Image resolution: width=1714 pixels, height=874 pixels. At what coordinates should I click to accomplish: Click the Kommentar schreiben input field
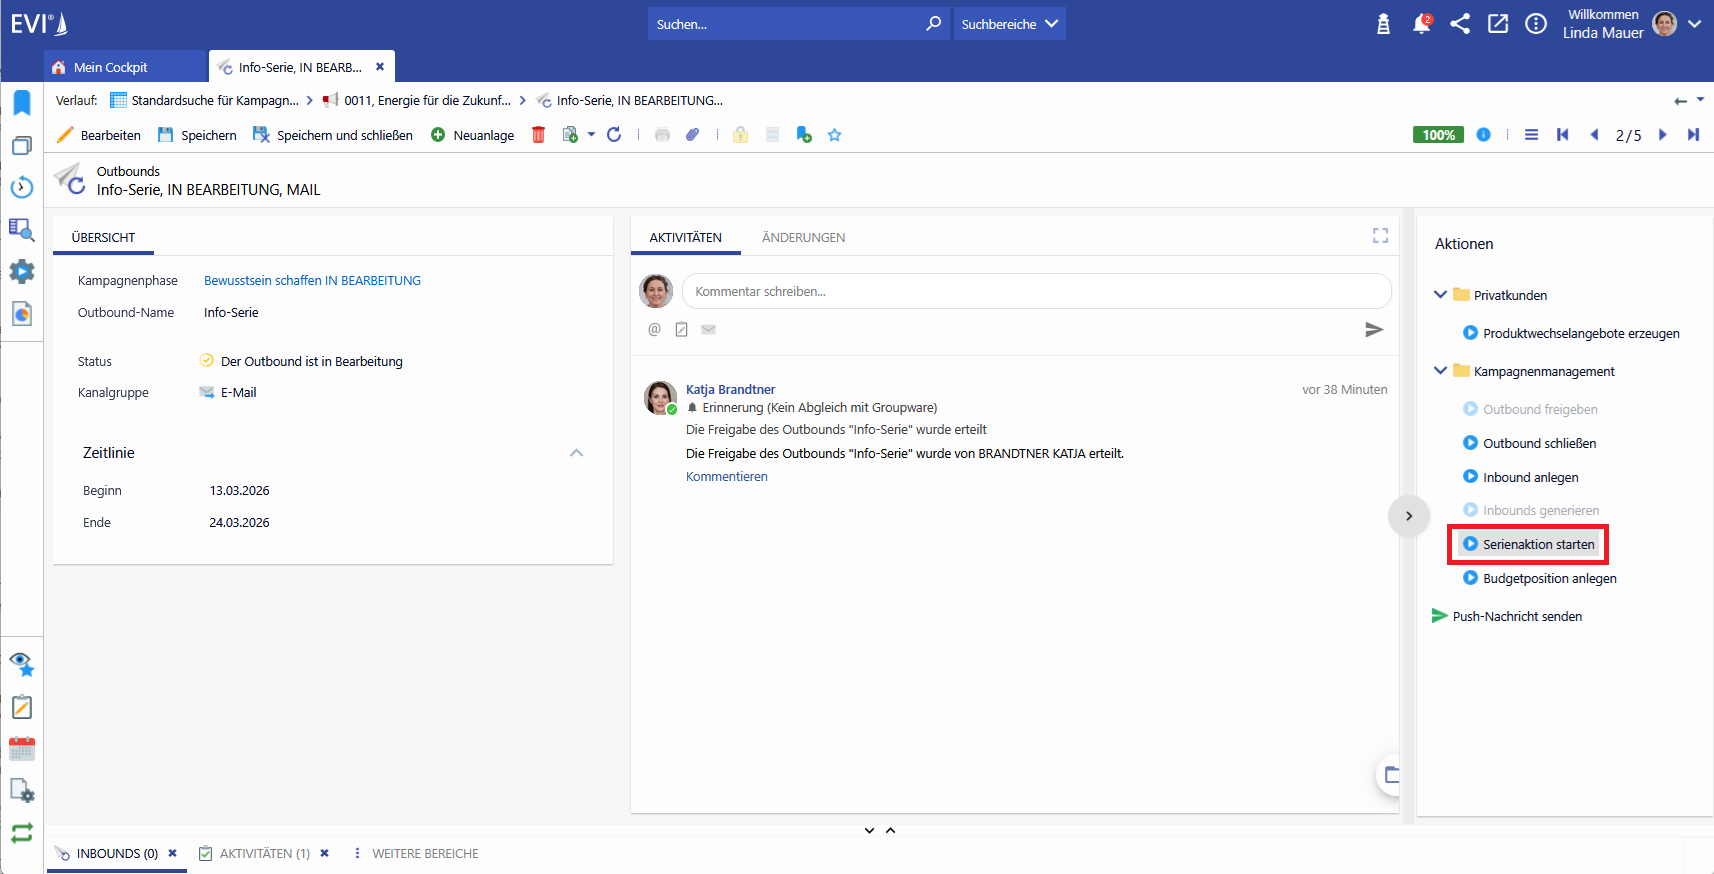[x=1036, y=292]
